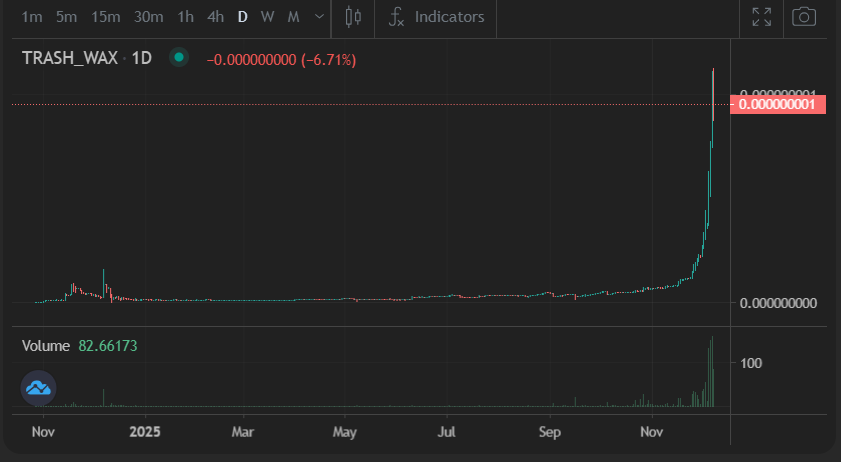Expand the timeframe dropdown chevron

tap(319, 17)
